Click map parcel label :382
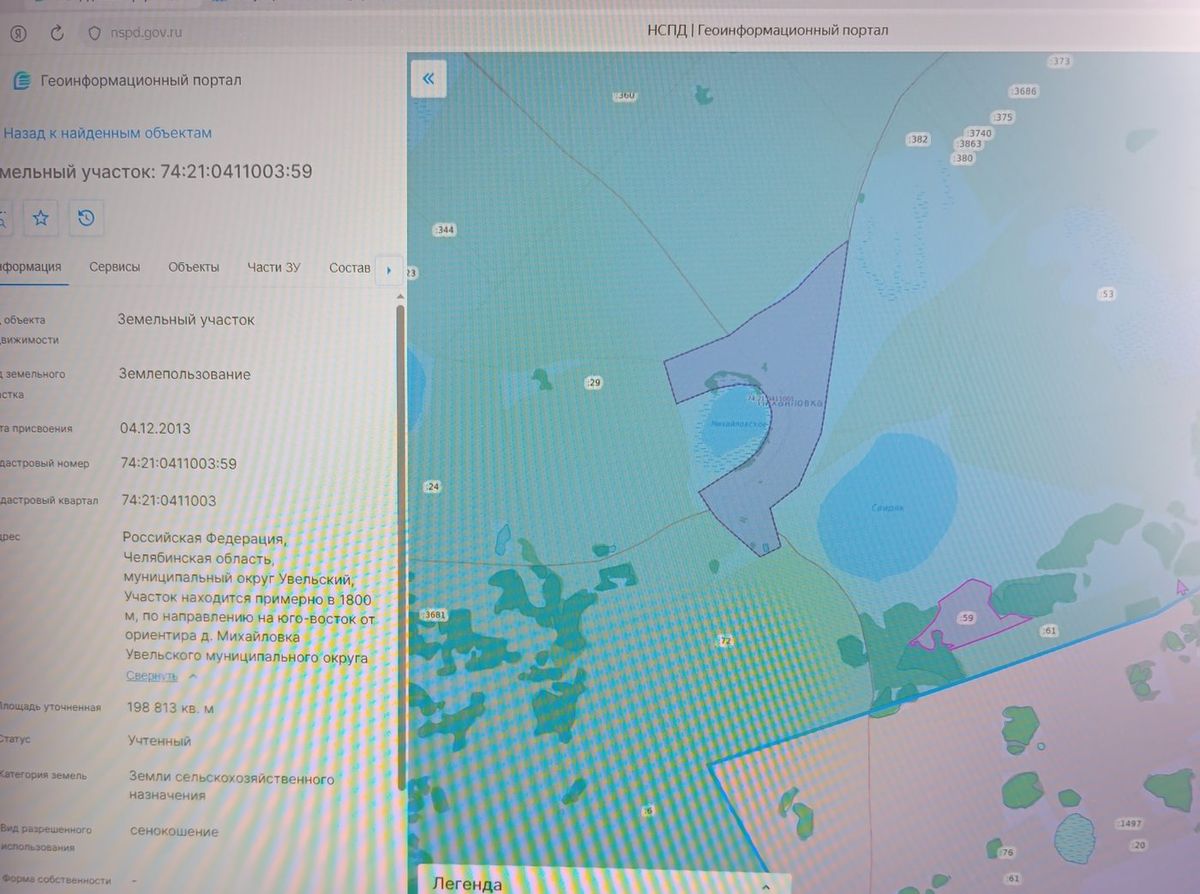This screenshot has height=894, width=1200. click(918, 139)
